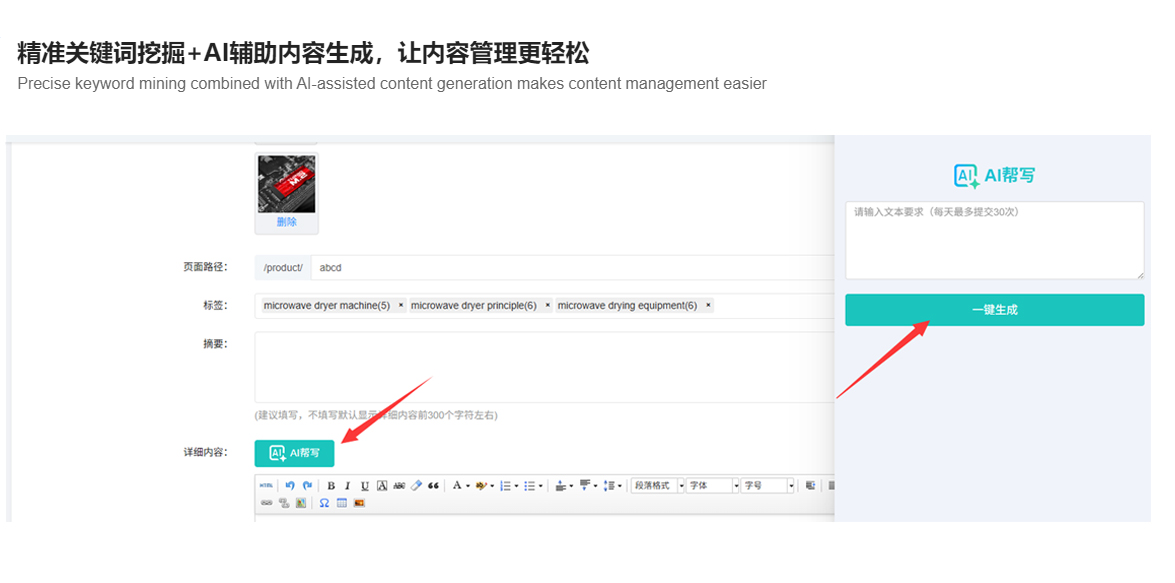
Task: Remove the microwave dryer machine tag
Action: [401, 306]
